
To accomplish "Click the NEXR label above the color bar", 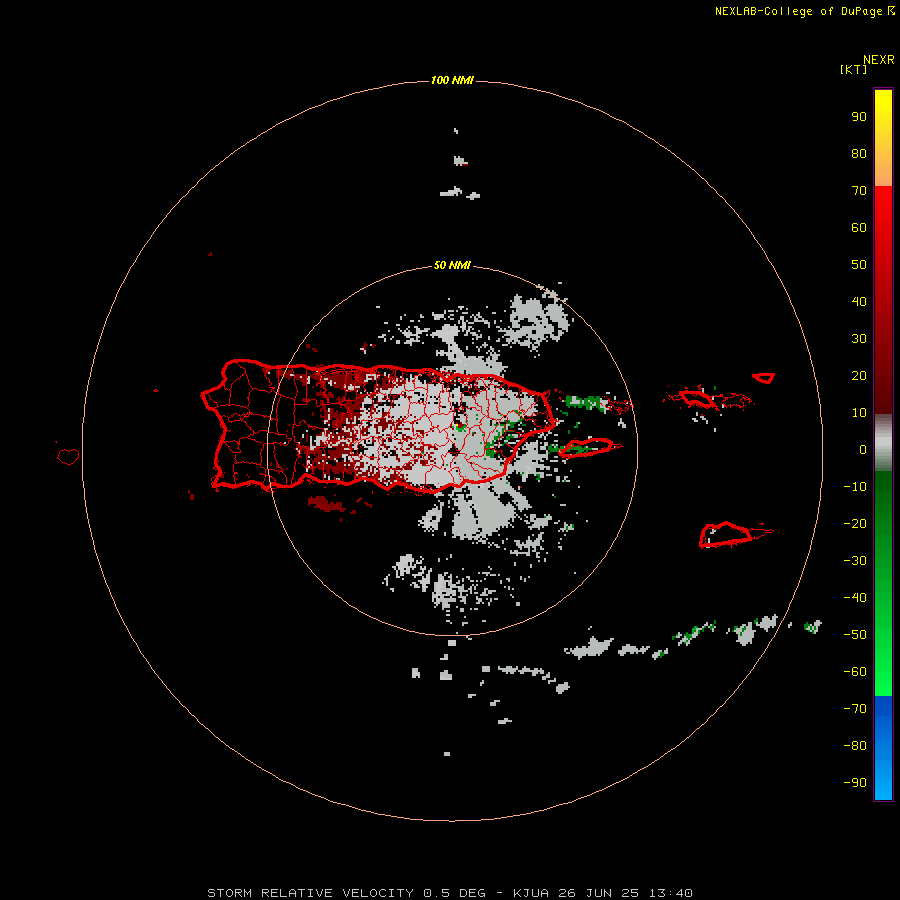I will click(878, 60).
